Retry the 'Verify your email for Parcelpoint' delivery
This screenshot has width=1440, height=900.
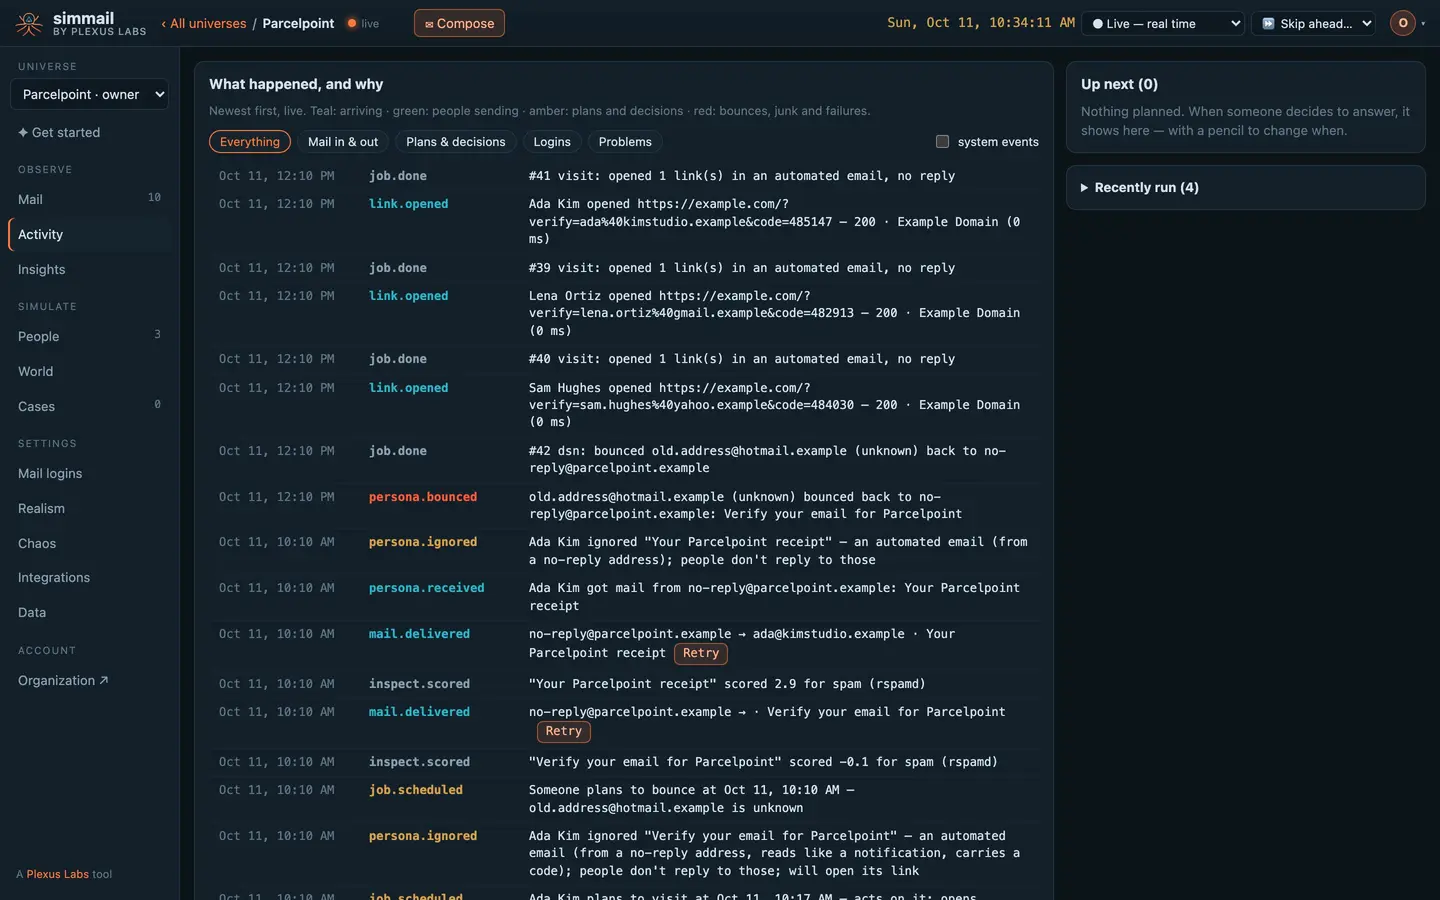564,731
